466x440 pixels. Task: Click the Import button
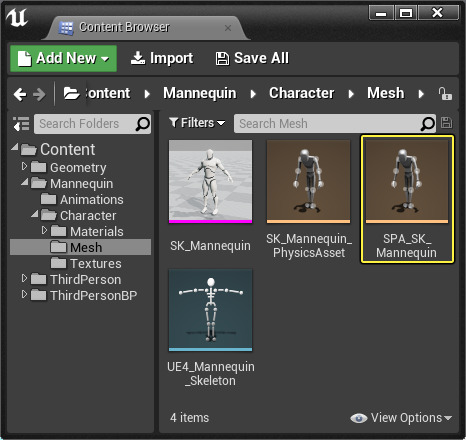(x=162, y=58)
